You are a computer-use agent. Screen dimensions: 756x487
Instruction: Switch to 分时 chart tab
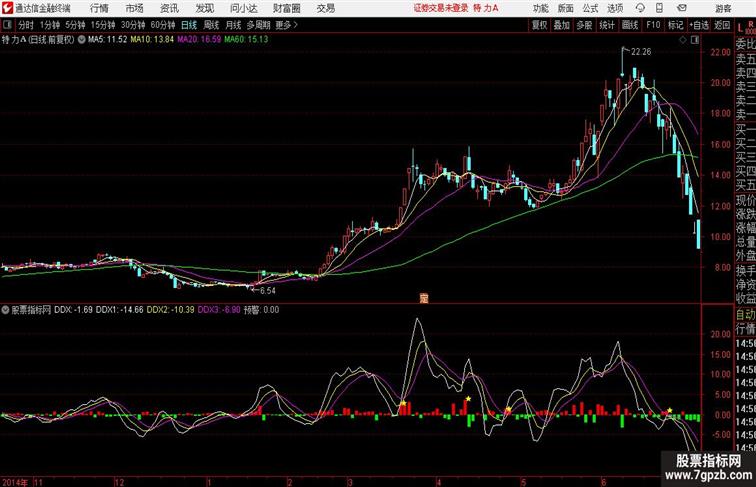(x=26, y=25)
